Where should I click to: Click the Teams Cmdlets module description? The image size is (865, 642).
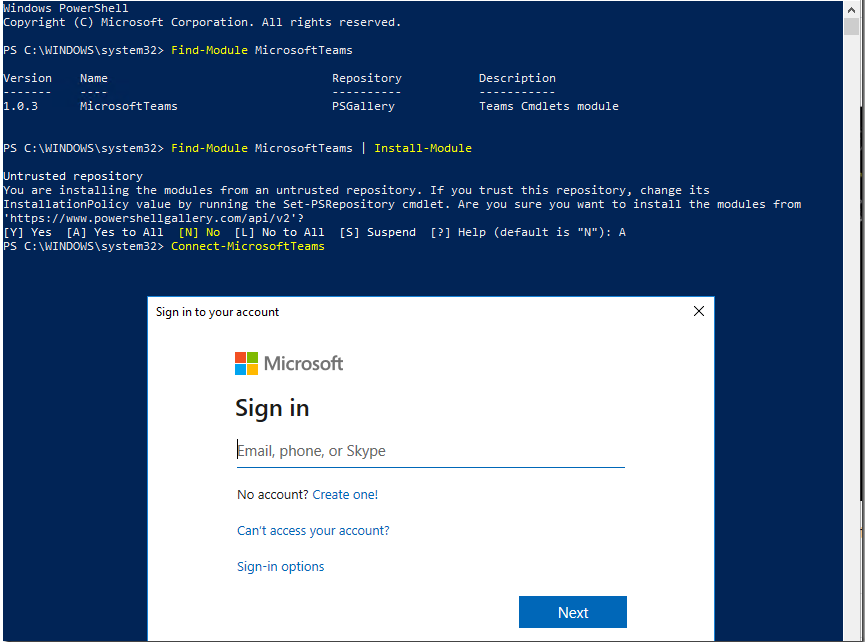548,106
